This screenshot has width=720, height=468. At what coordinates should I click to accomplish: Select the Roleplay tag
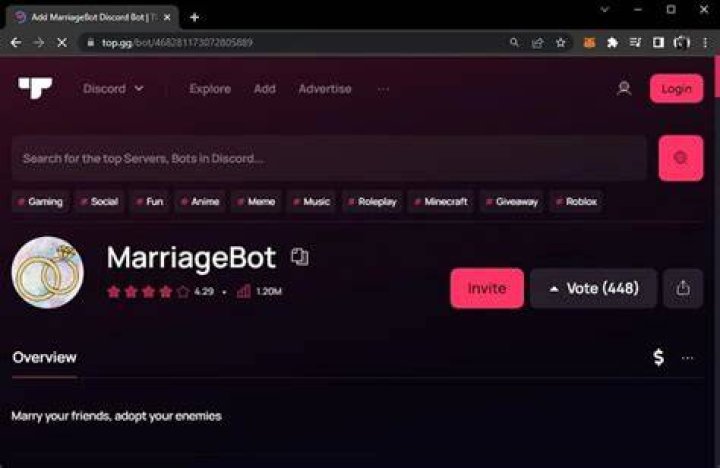click(372, 202)
